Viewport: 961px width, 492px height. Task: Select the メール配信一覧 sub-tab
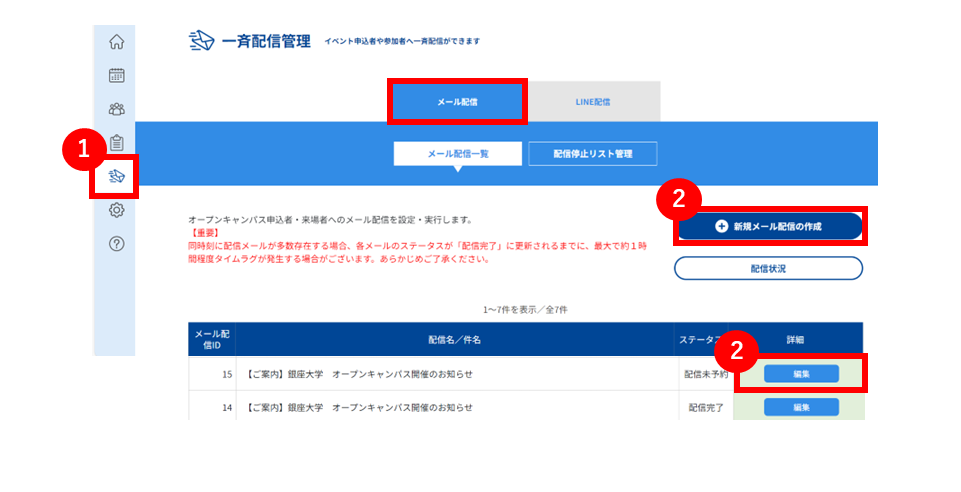point(458,154)
